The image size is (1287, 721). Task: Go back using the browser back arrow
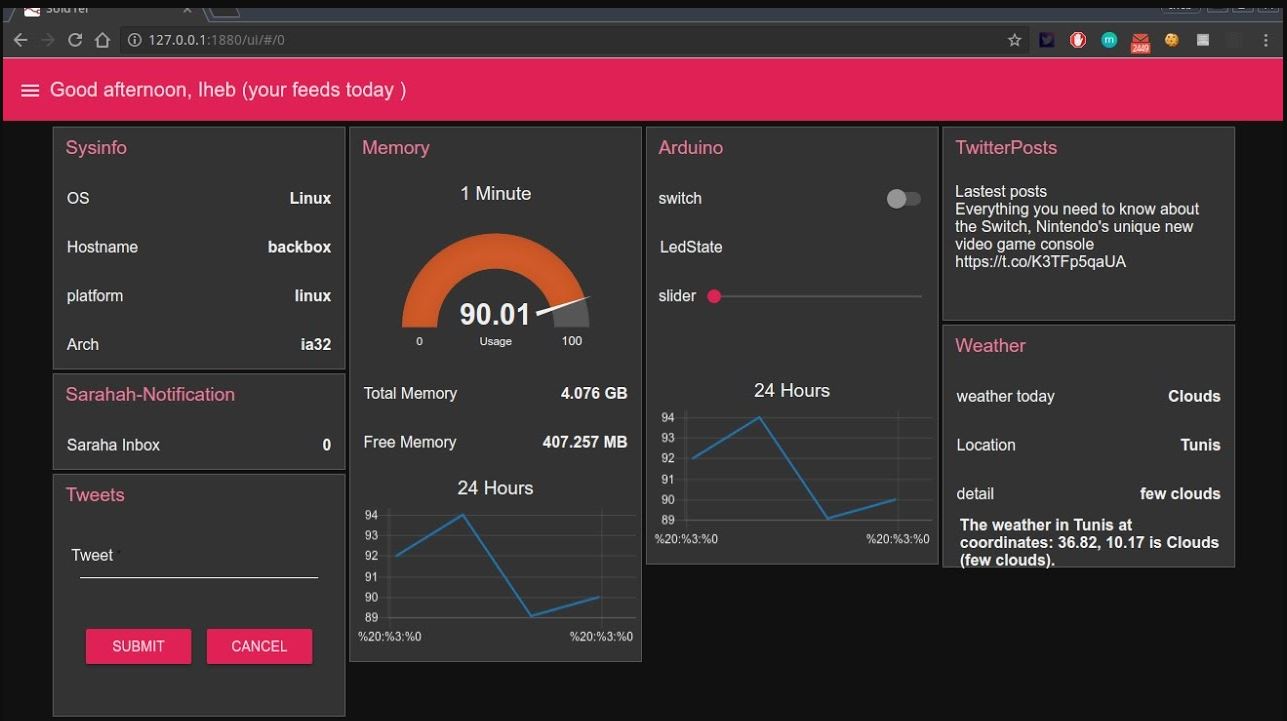(20, 40)
